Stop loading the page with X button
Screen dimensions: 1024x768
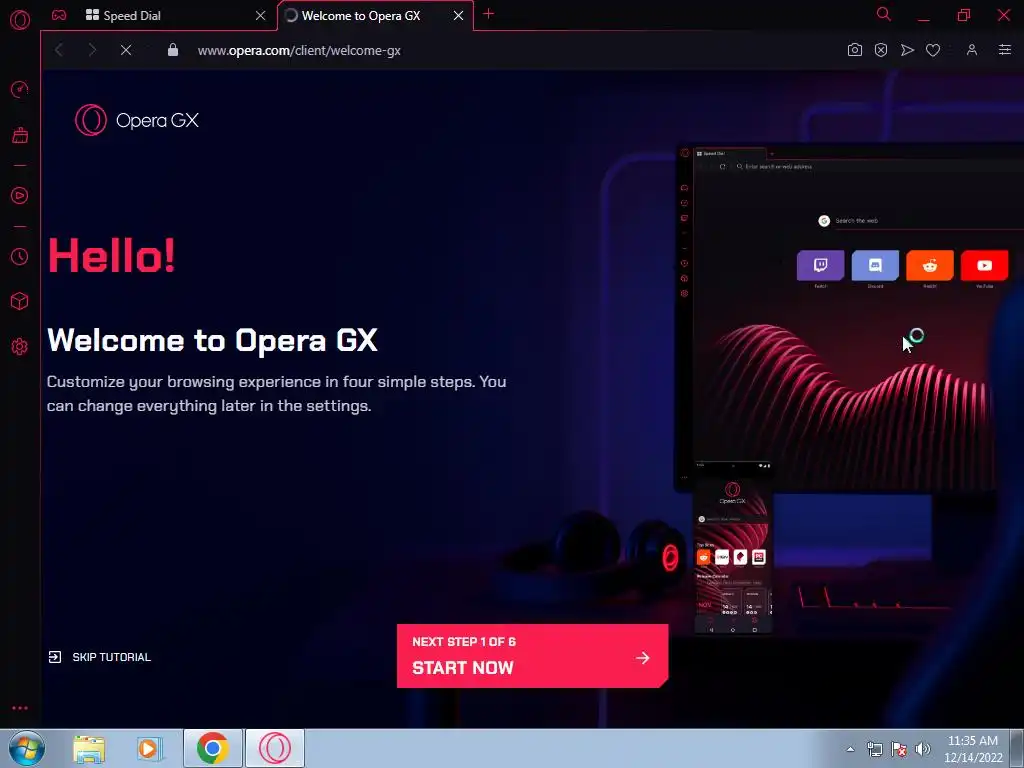click(x=126, y=50)
